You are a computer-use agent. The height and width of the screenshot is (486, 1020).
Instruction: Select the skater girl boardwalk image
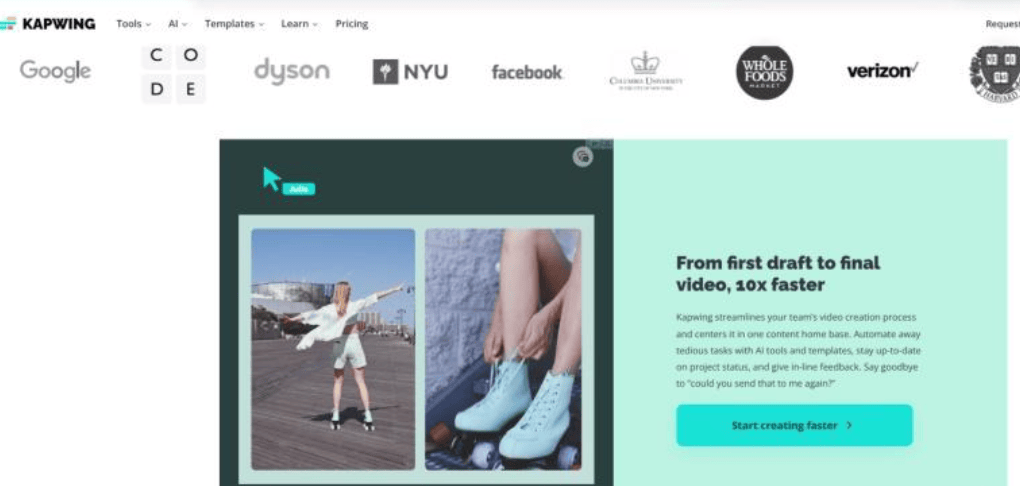333,349
